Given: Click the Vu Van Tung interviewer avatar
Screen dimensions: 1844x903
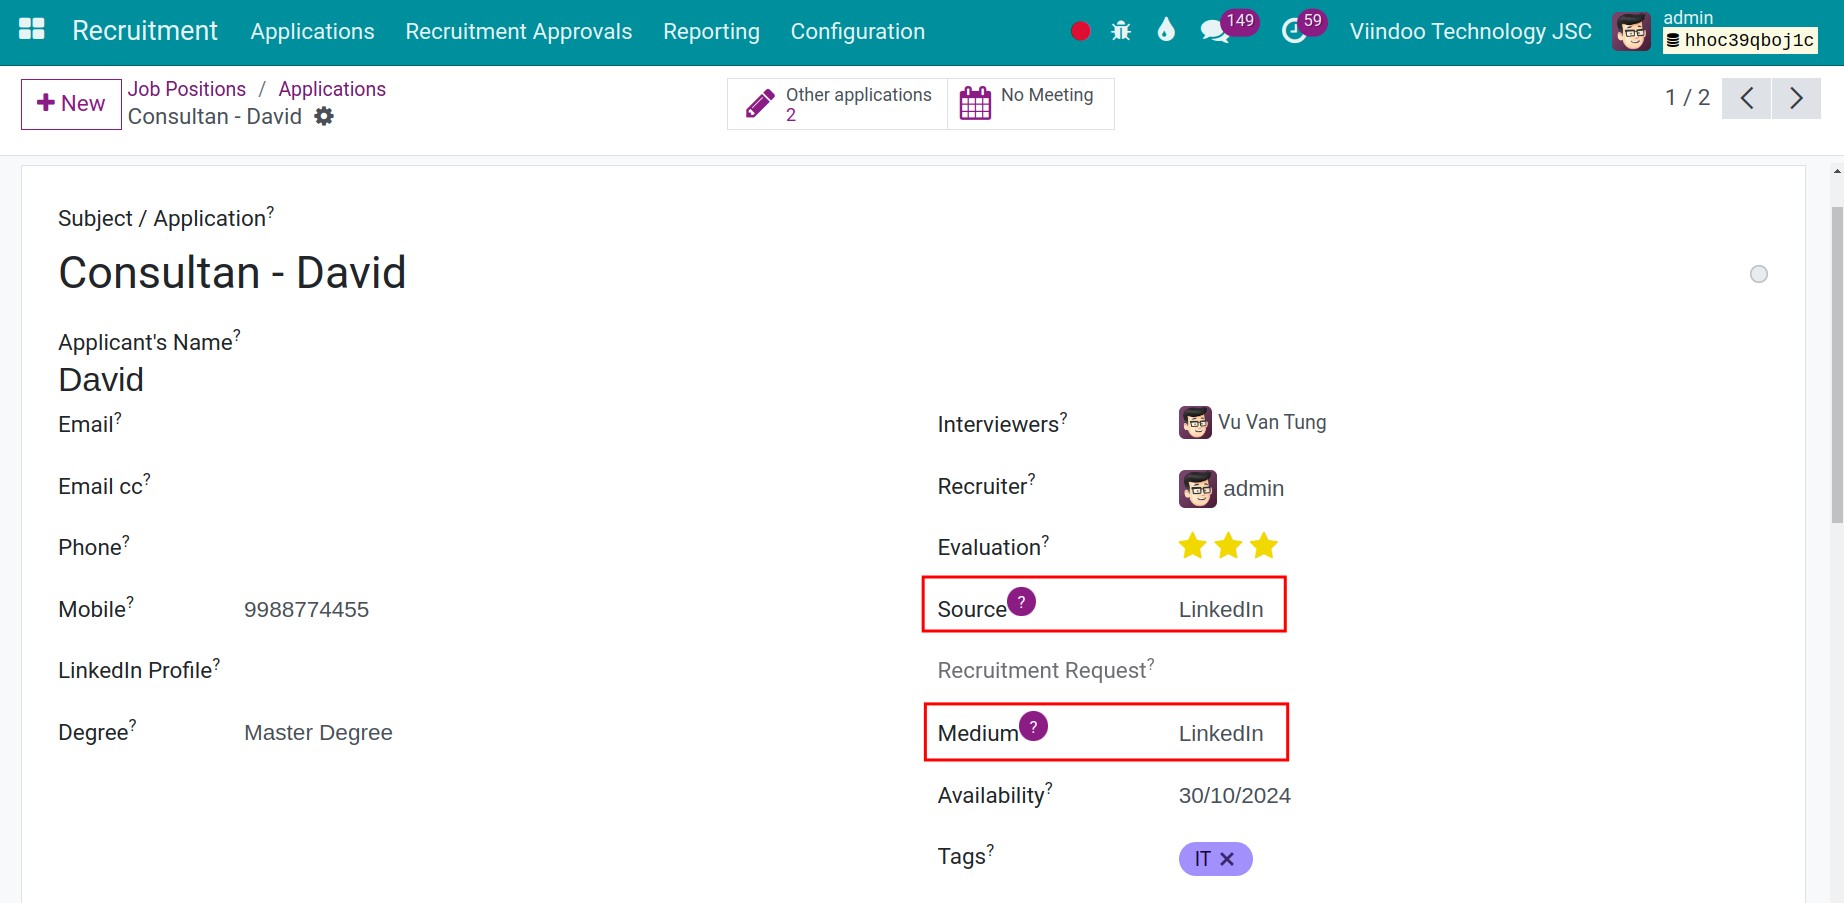Looking at the screenshot, I should tap(1196, 423).
